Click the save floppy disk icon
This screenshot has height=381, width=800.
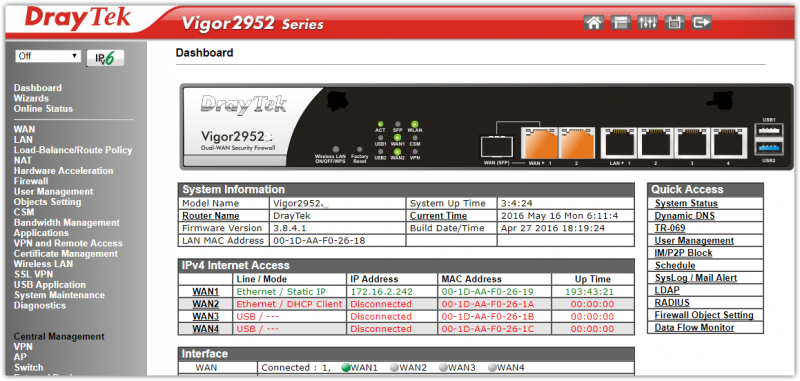point(674,22)
